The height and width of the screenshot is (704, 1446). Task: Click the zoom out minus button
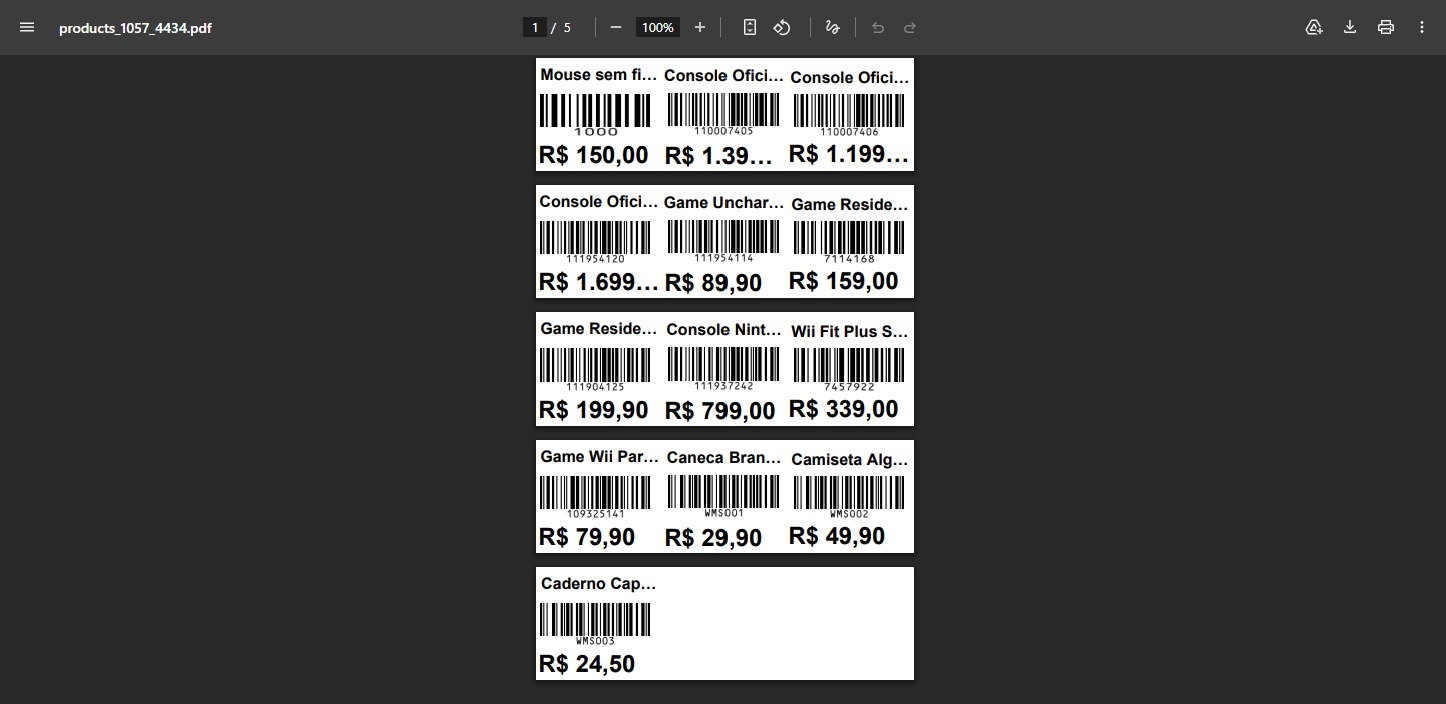[x=616, y=27]
